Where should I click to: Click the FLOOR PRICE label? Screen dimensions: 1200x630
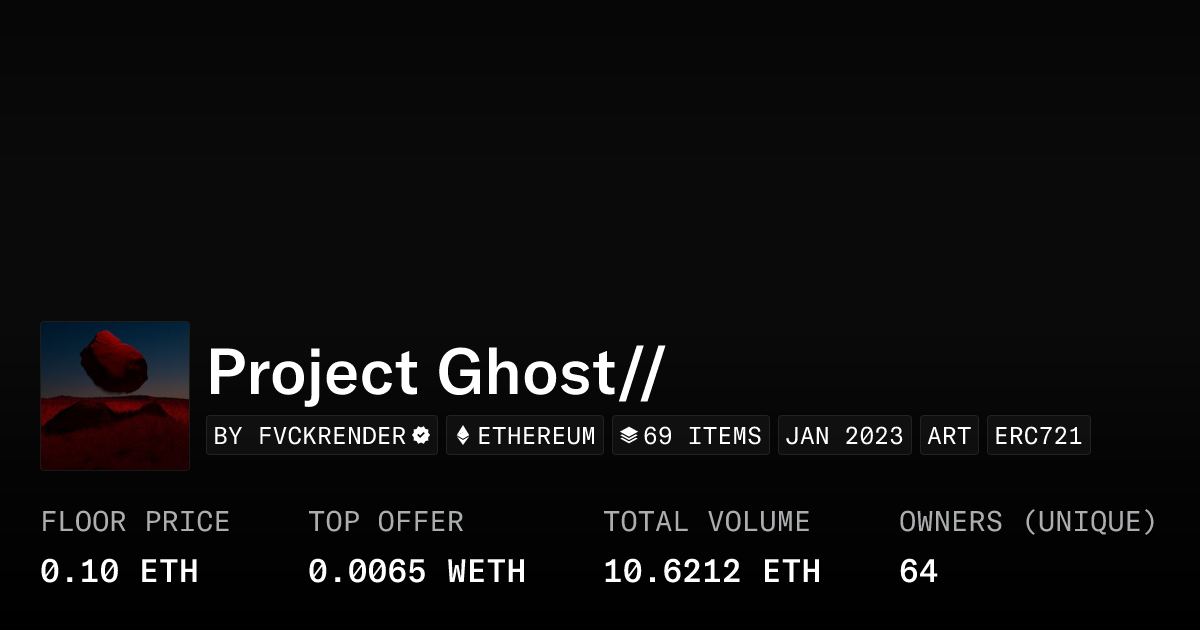(x=135, y=522)
